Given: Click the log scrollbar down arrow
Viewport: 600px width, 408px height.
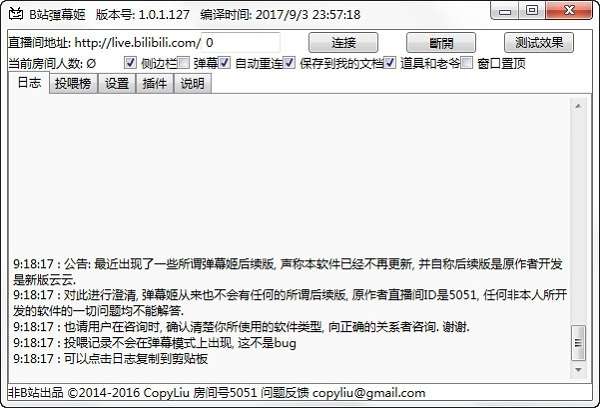Looking at the screenshot, I should (x=578, y=370).
